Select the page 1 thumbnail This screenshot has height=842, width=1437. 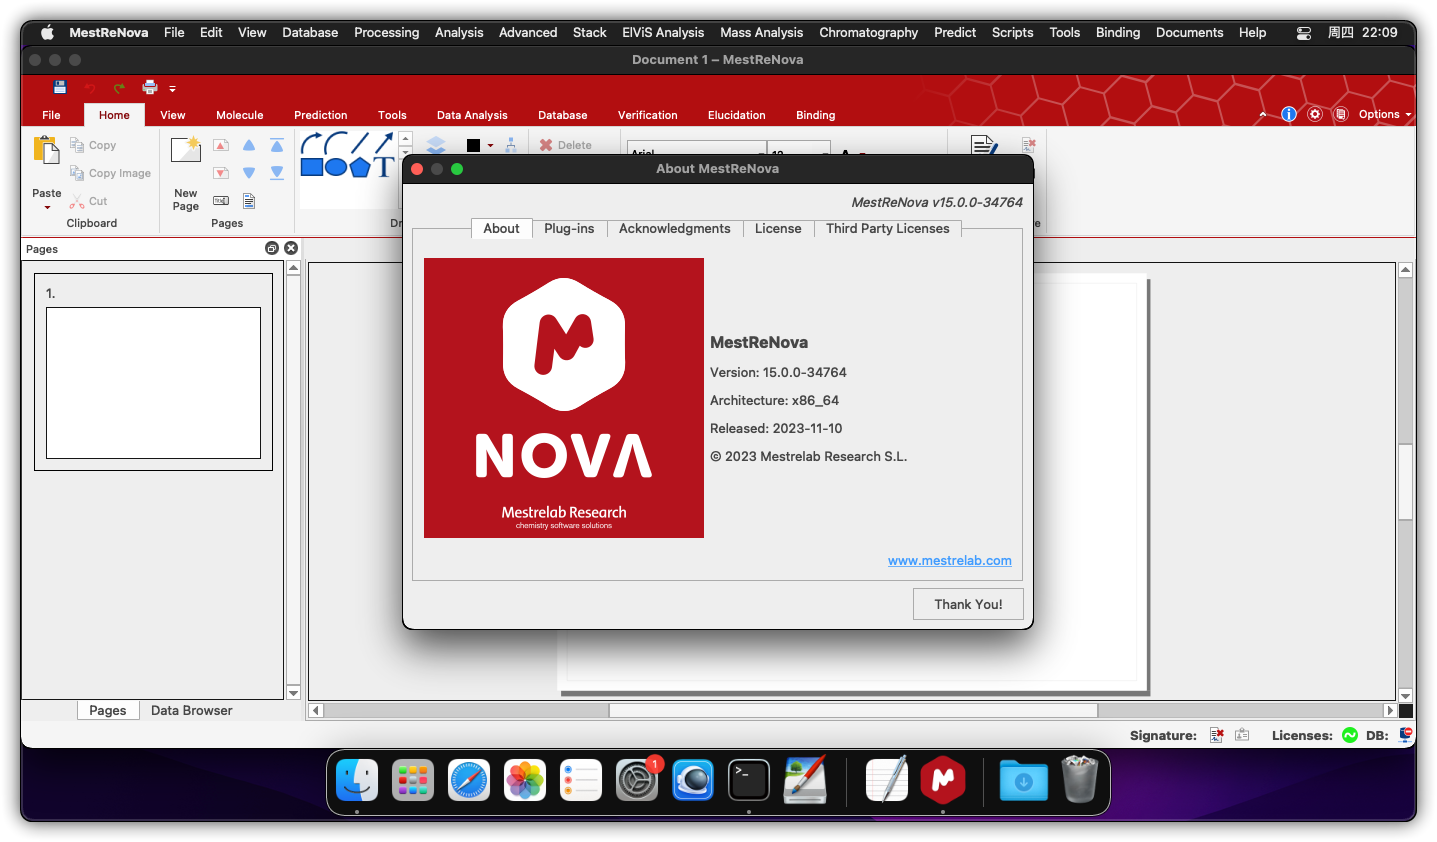tap(153, 382)
